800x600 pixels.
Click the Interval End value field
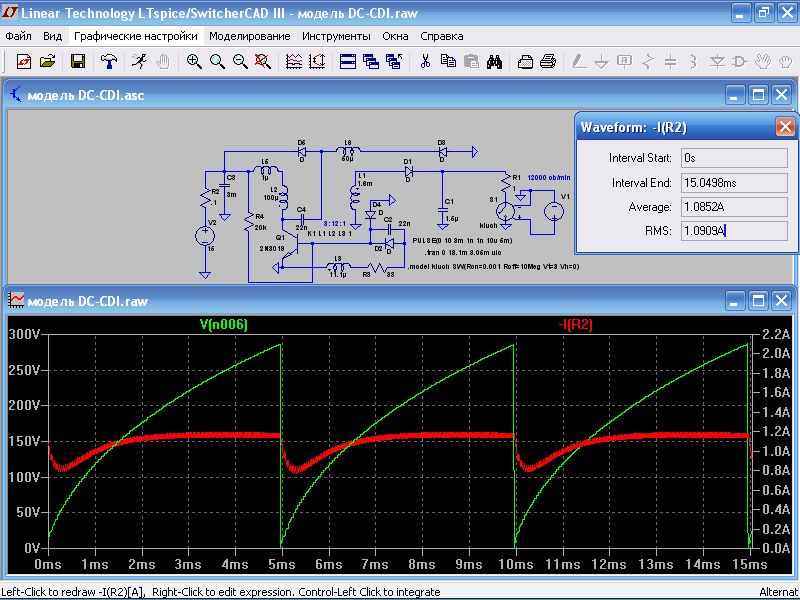click(733, 183)
